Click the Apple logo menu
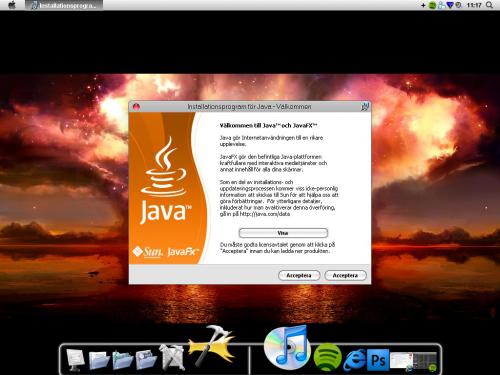 point(12,5)
